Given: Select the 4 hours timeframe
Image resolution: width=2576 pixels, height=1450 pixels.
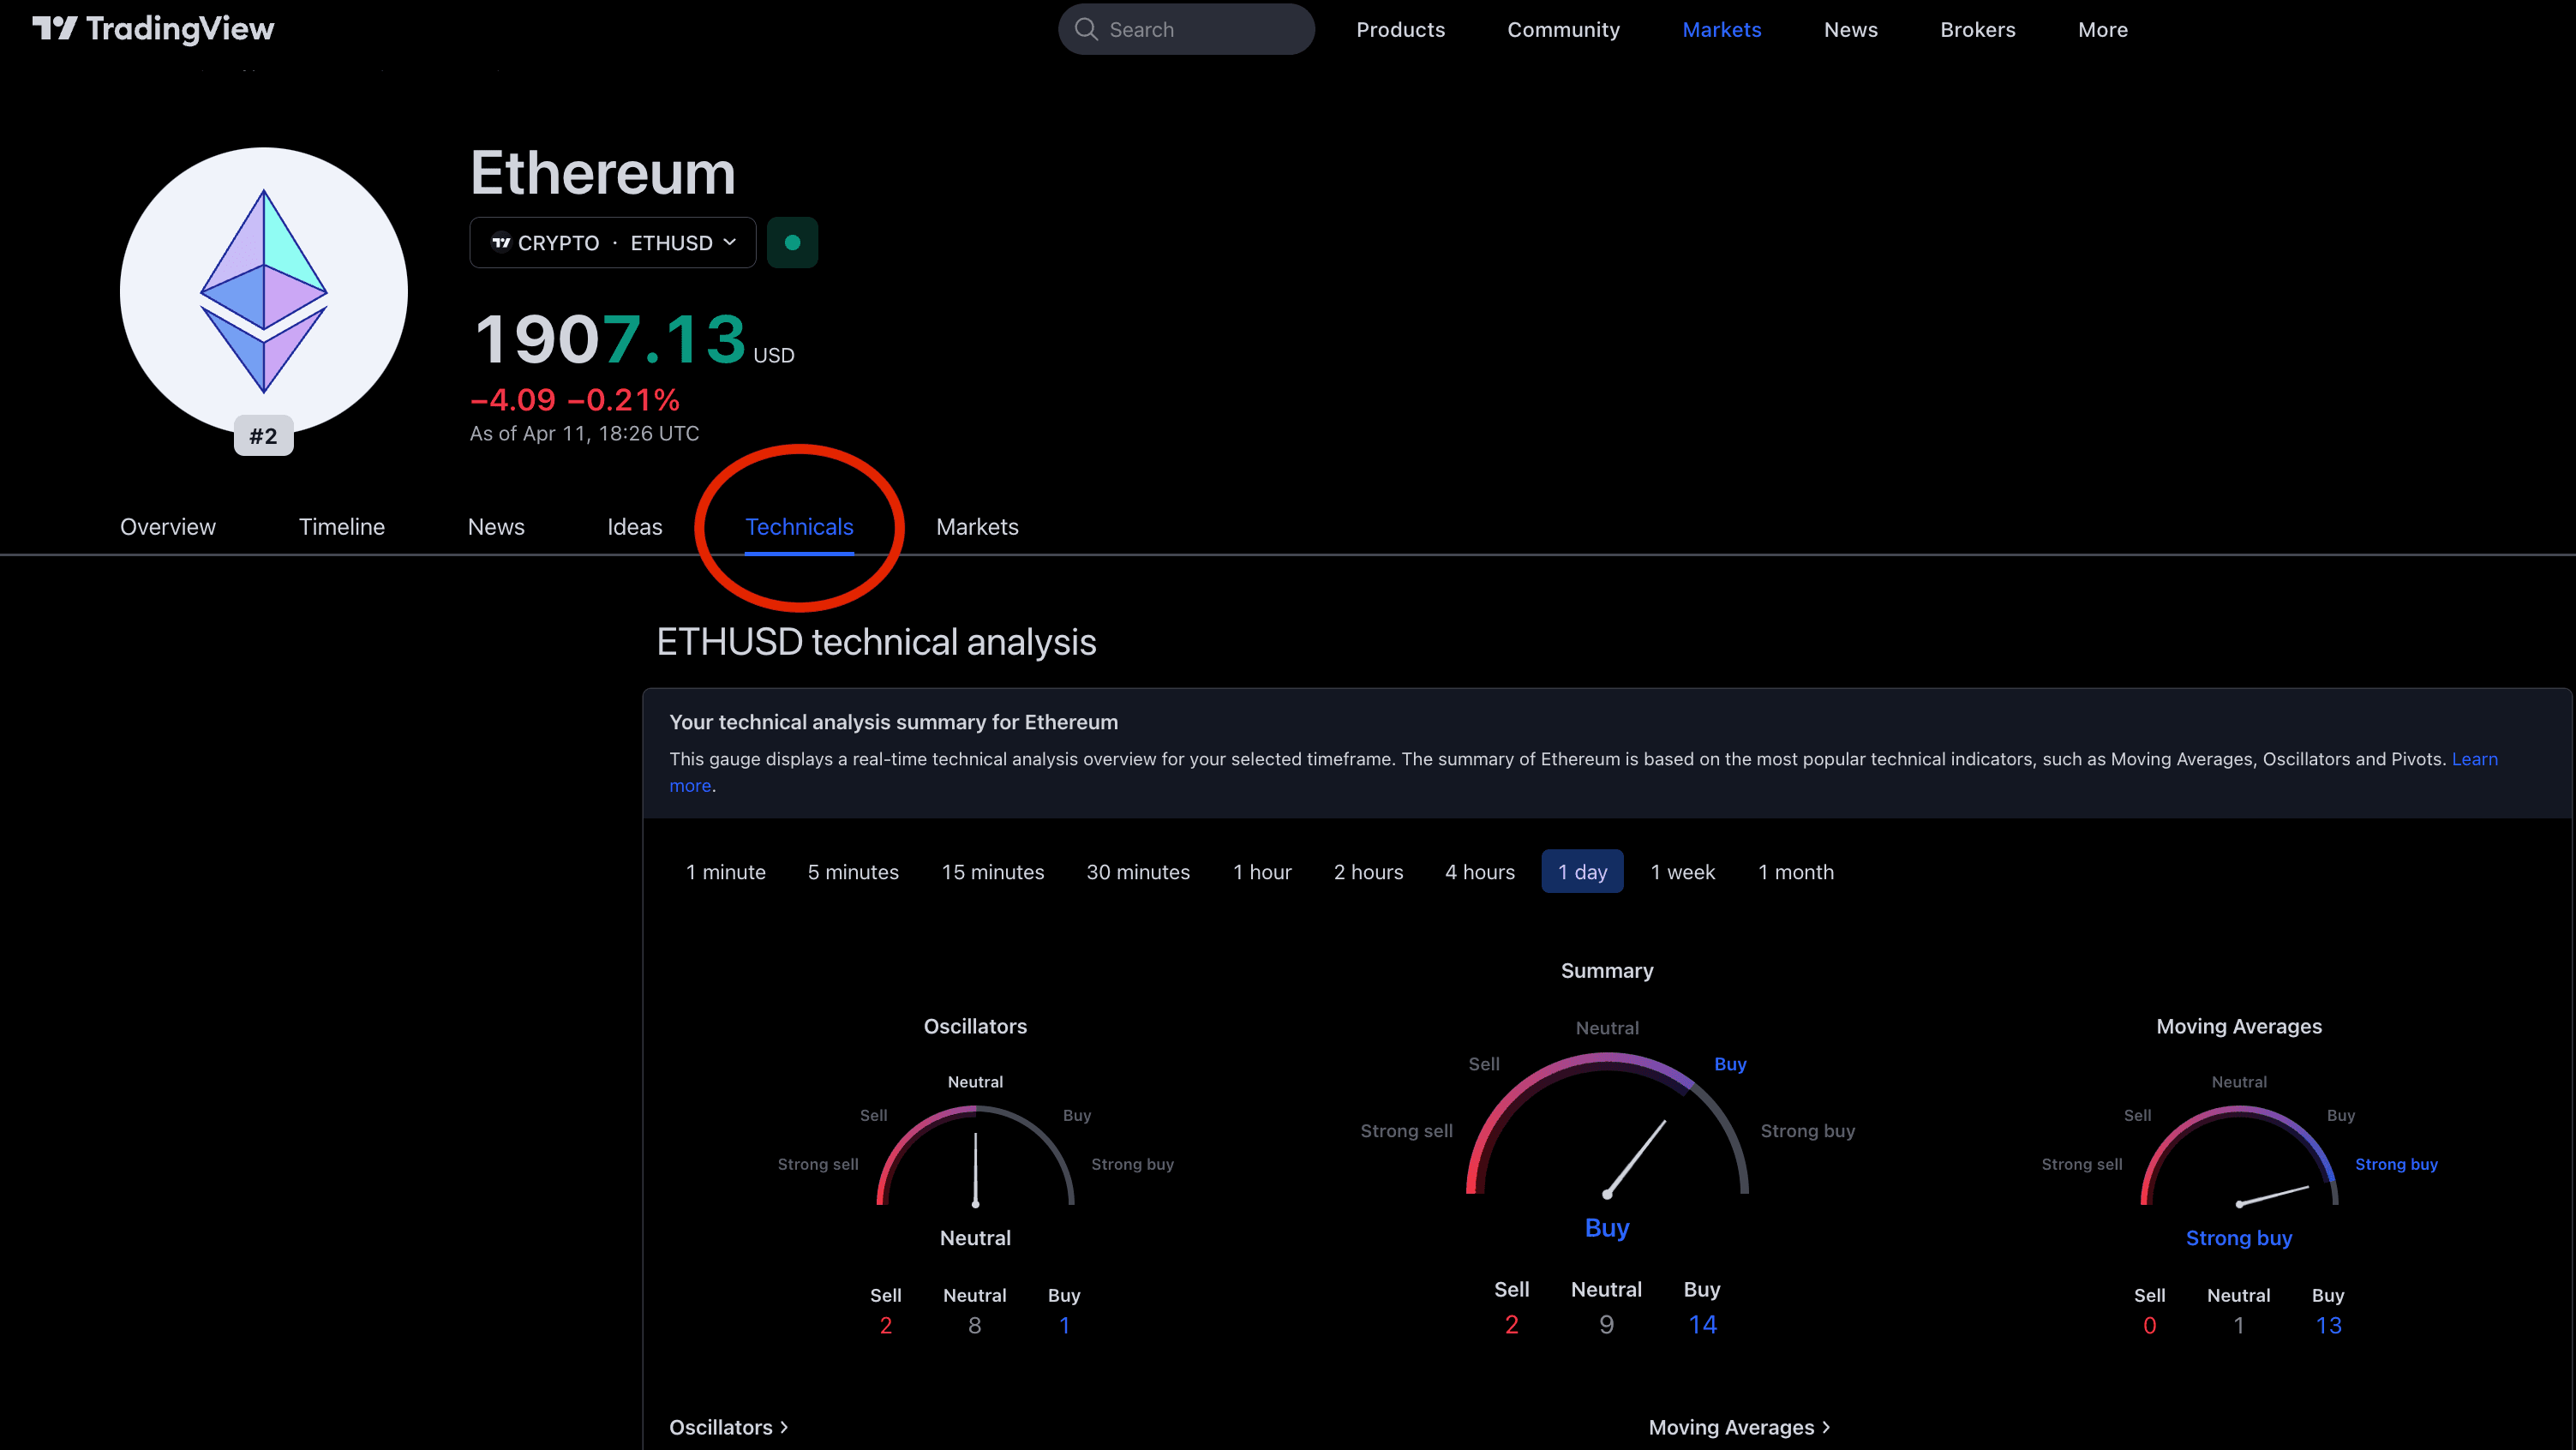Looking at the screenshot, I should coord(1479,872).
